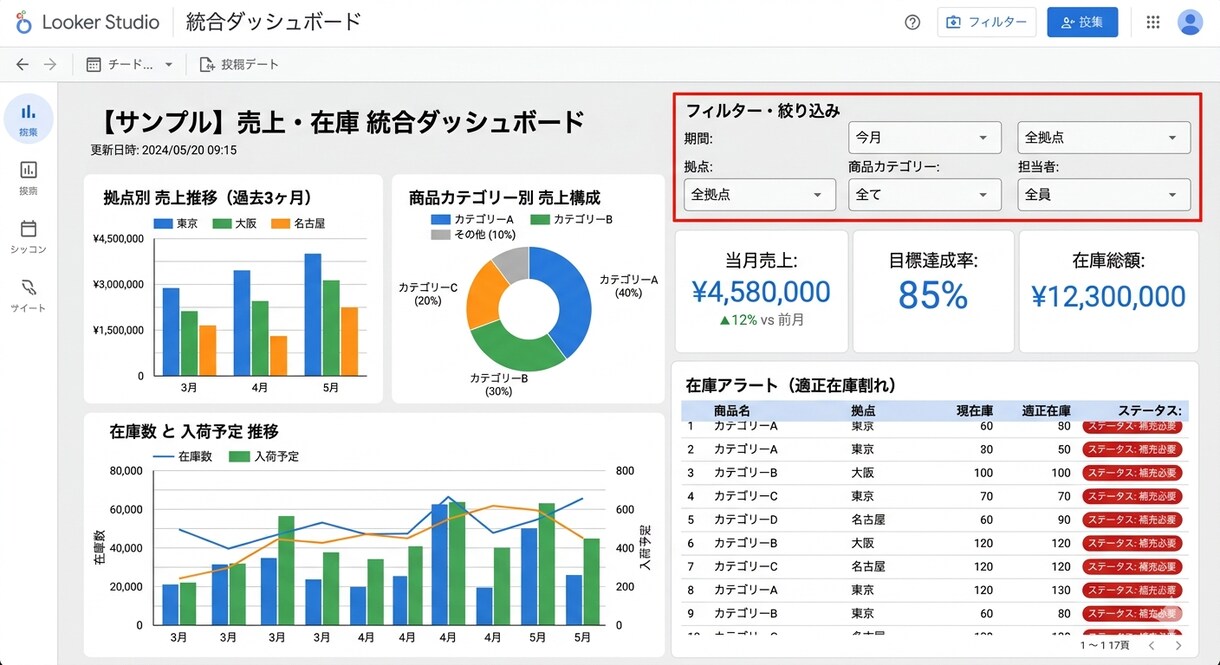Click the status badge in row 5
This screenshot has width=1220, height=665.
(x=1132, y=520)
